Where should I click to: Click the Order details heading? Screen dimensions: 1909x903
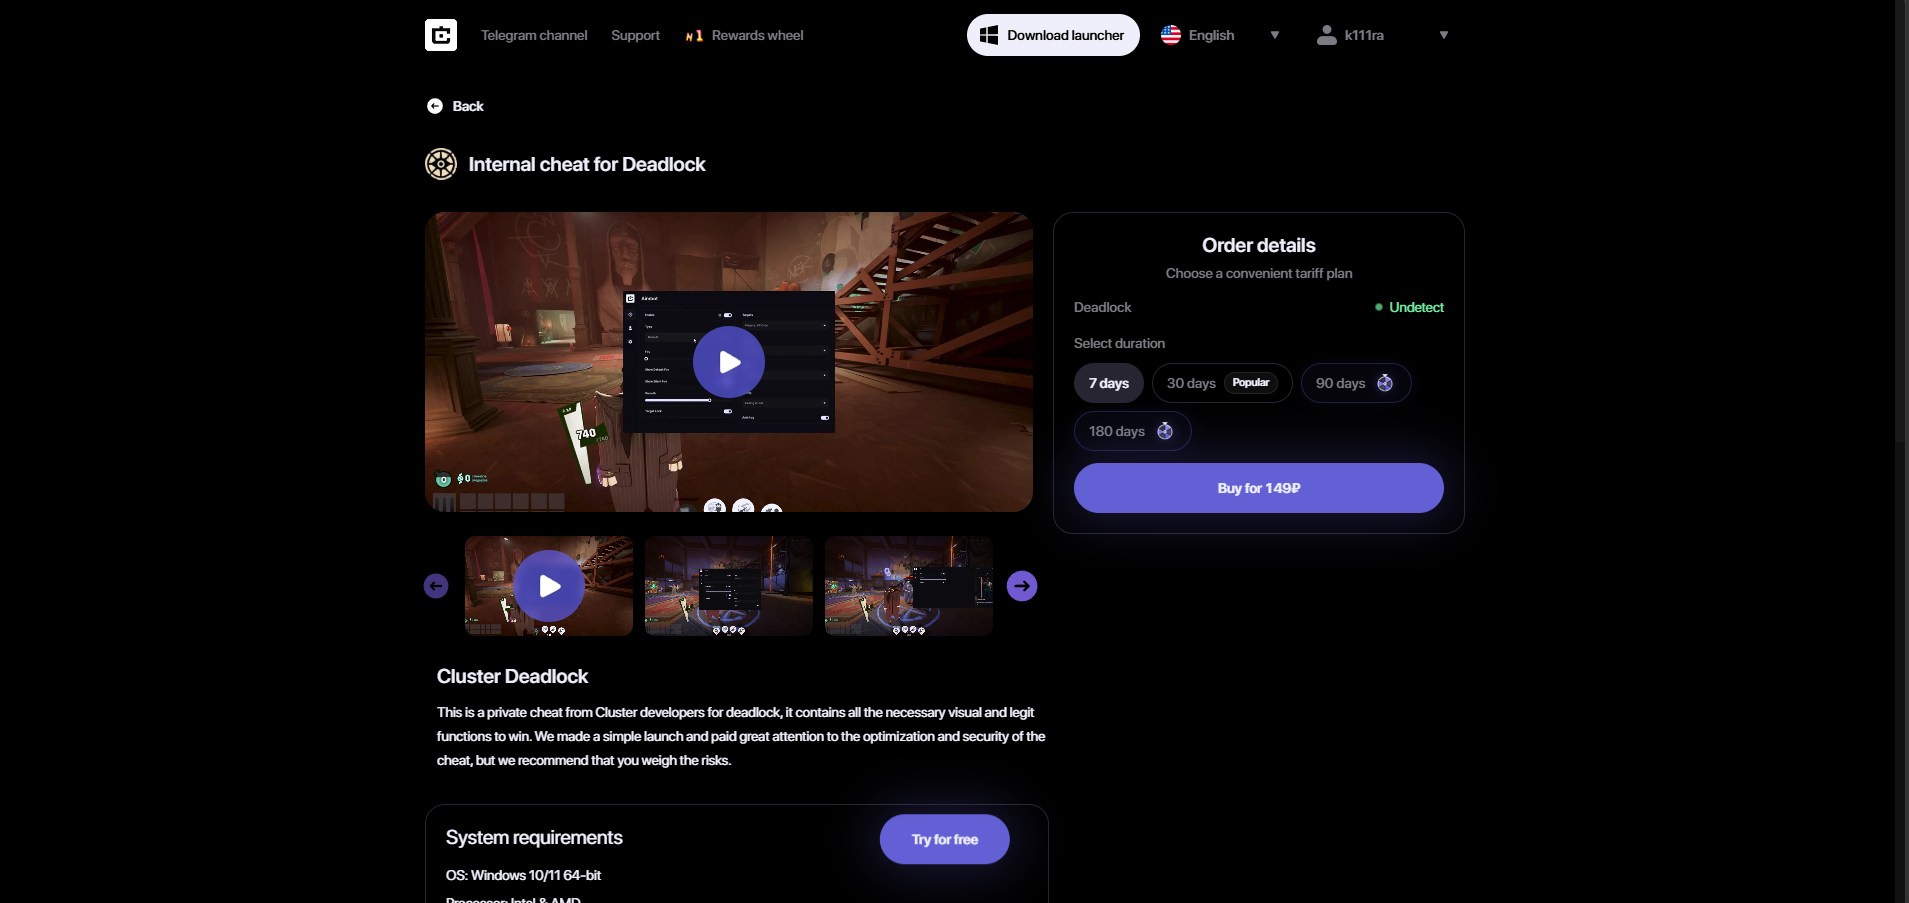pos(1259,245)
